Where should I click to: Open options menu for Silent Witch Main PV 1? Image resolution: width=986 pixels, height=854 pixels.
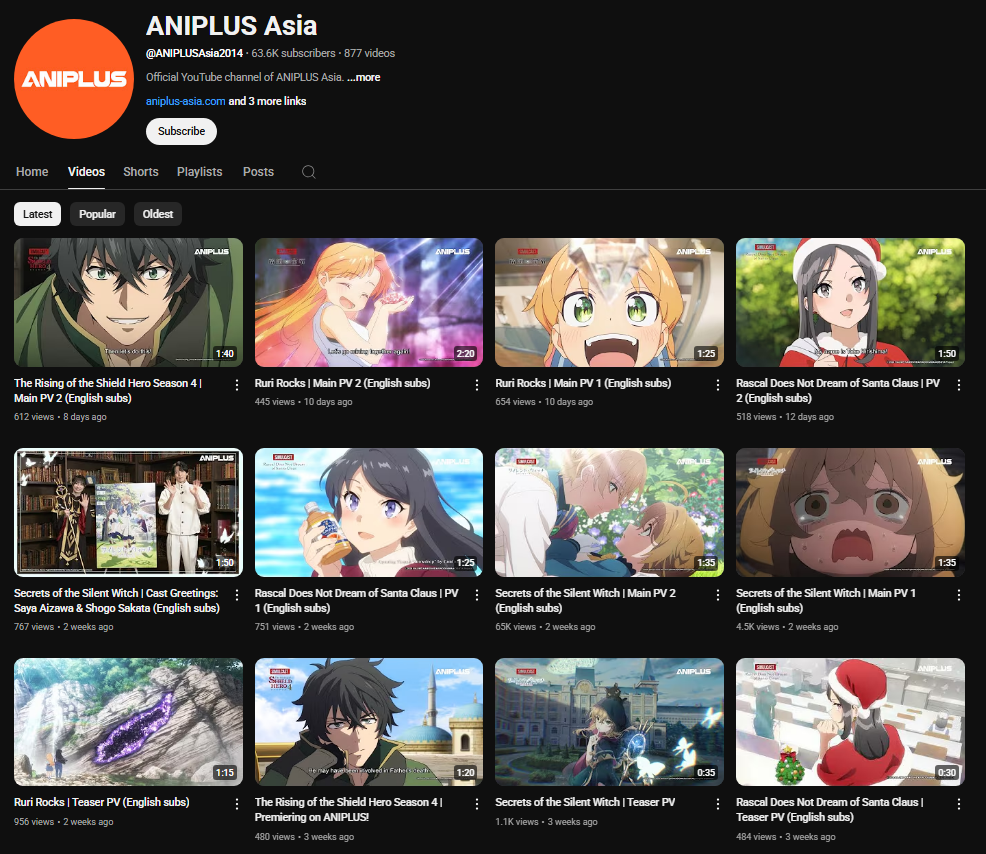(x=958, y=595)
